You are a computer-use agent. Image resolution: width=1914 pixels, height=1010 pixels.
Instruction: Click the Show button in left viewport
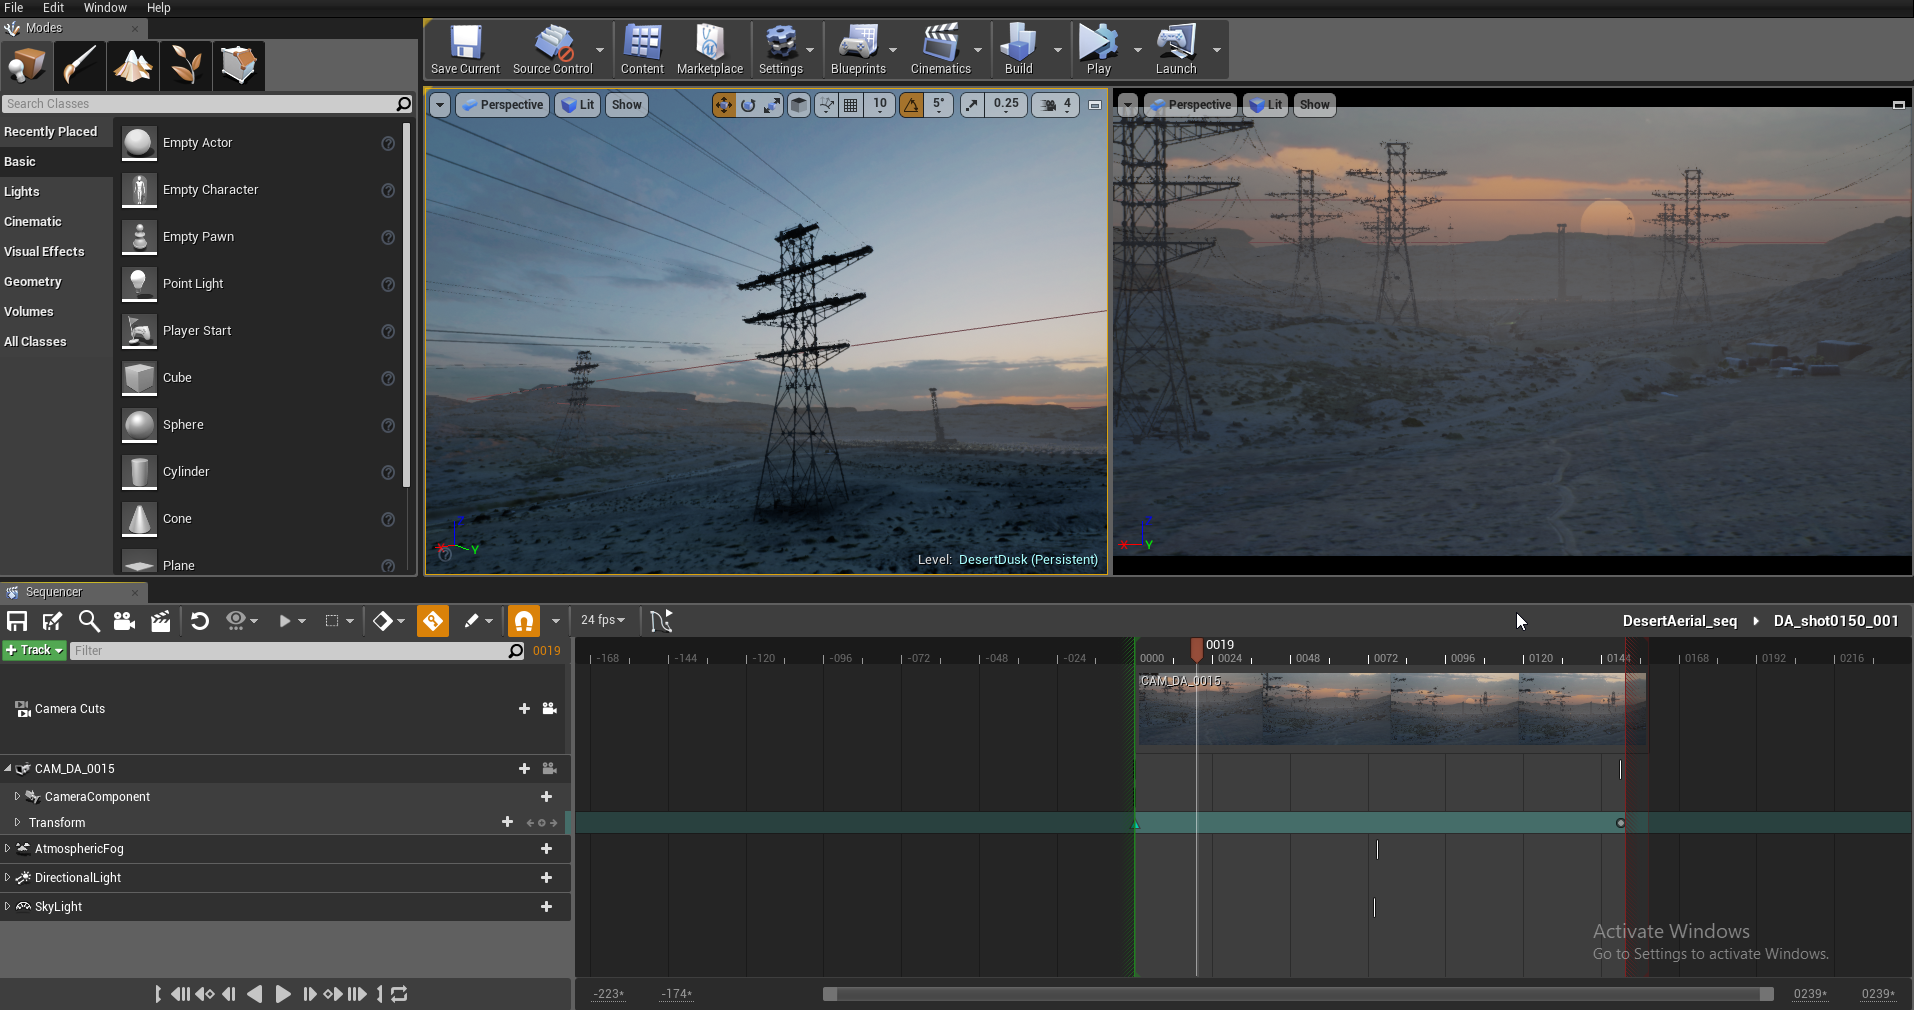click(x=626, y=105)
